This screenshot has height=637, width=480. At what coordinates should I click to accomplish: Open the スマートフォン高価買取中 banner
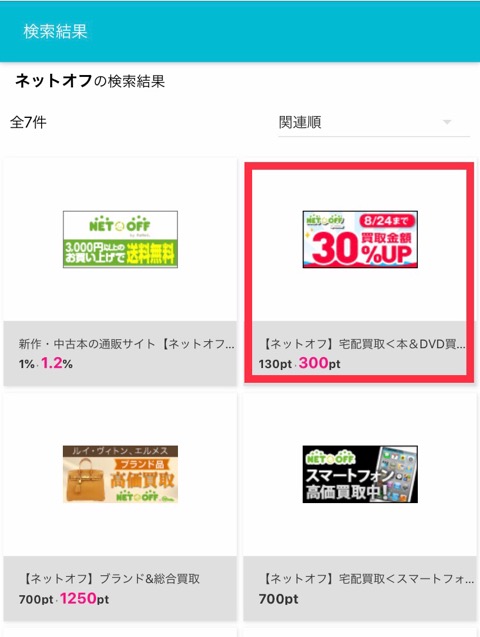[360, 474]
